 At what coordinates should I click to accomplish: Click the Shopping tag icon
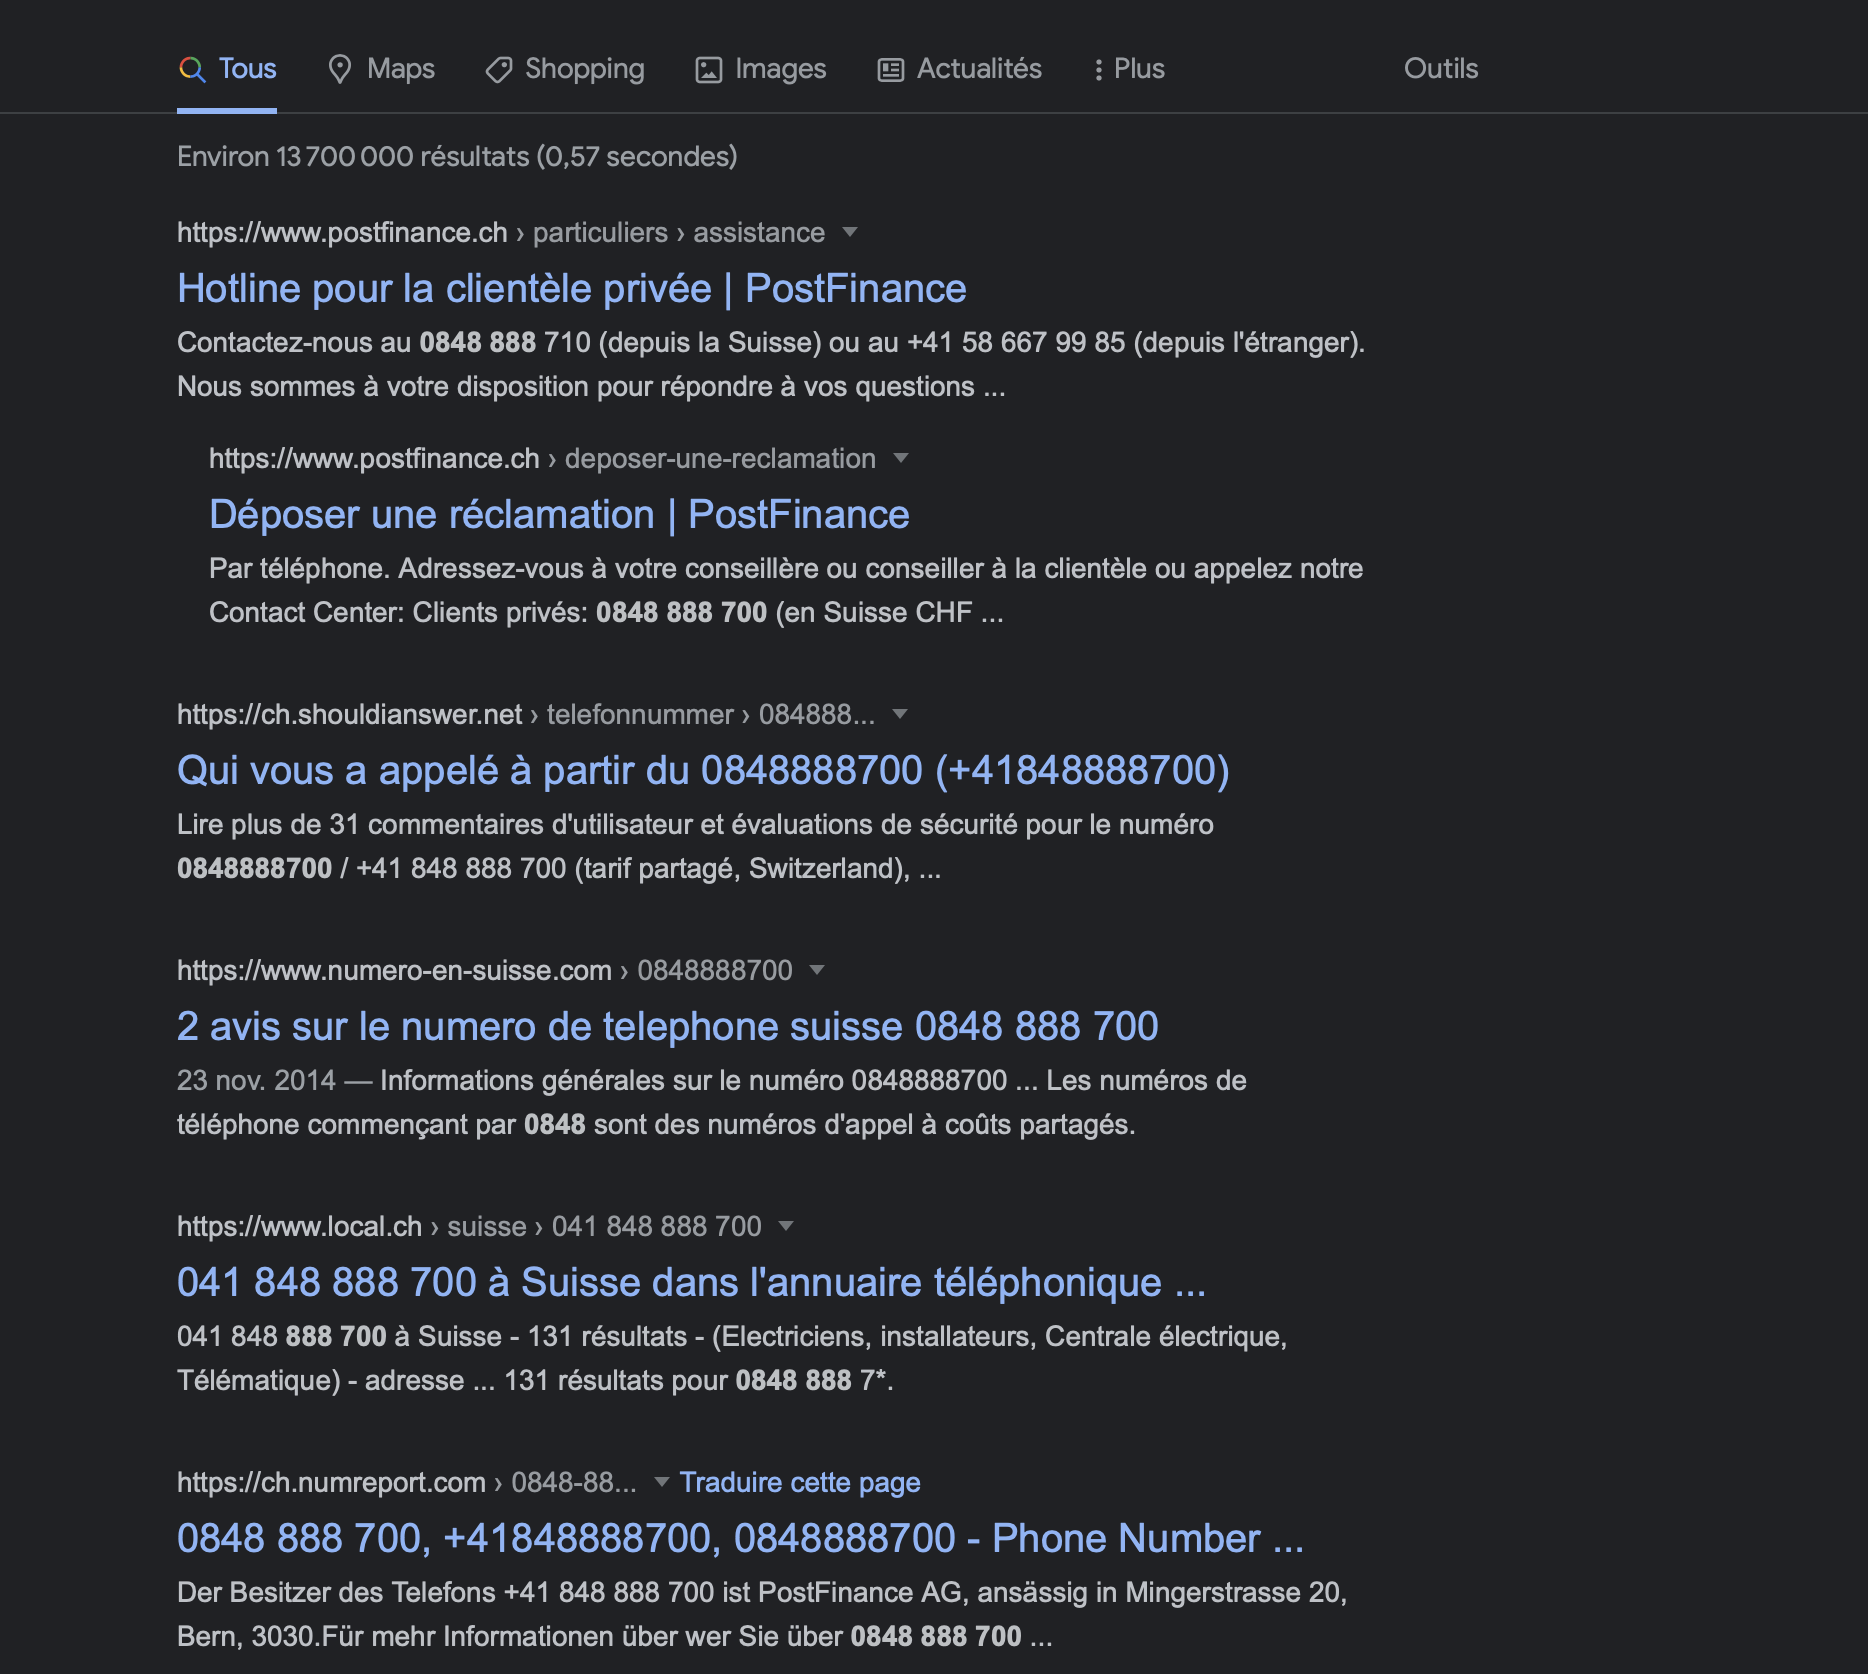coord(498,69)
